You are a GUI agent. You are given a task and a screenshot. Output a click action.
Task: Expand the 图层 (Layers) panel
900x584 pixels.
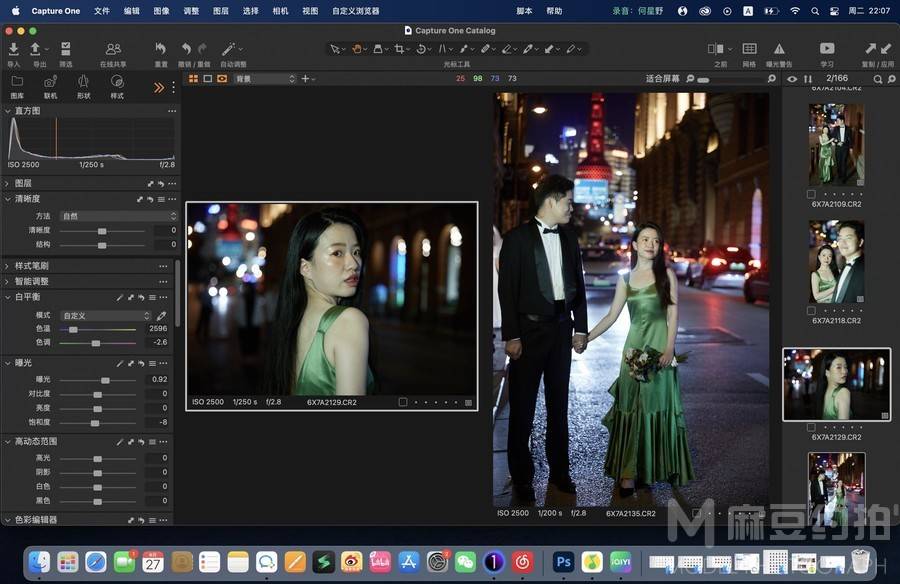click(7, 183)
